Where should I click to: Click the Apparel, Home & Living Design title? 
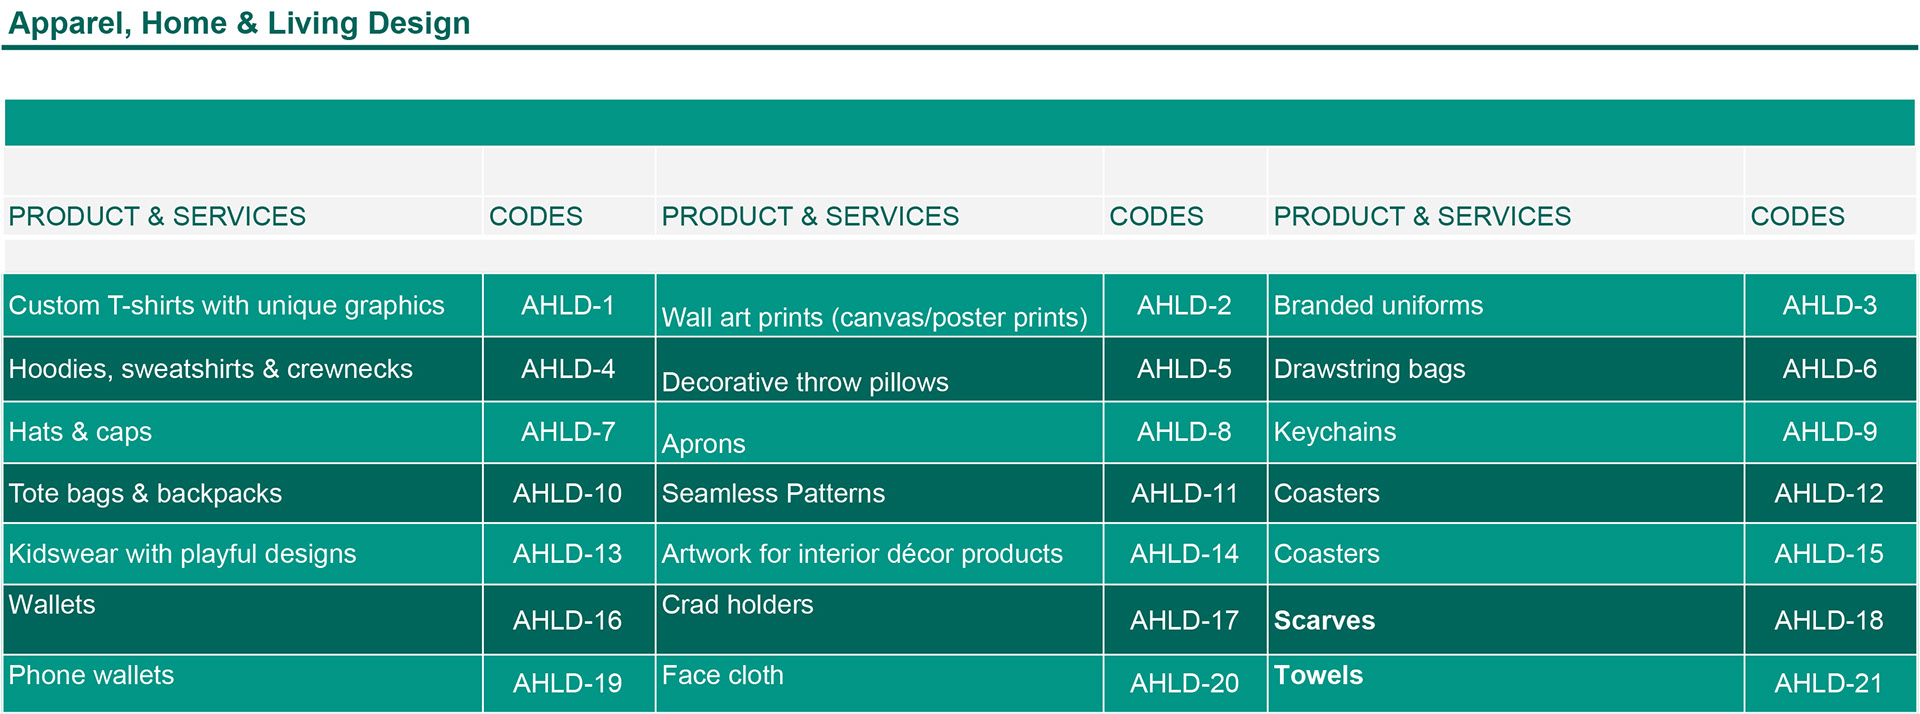239,23
